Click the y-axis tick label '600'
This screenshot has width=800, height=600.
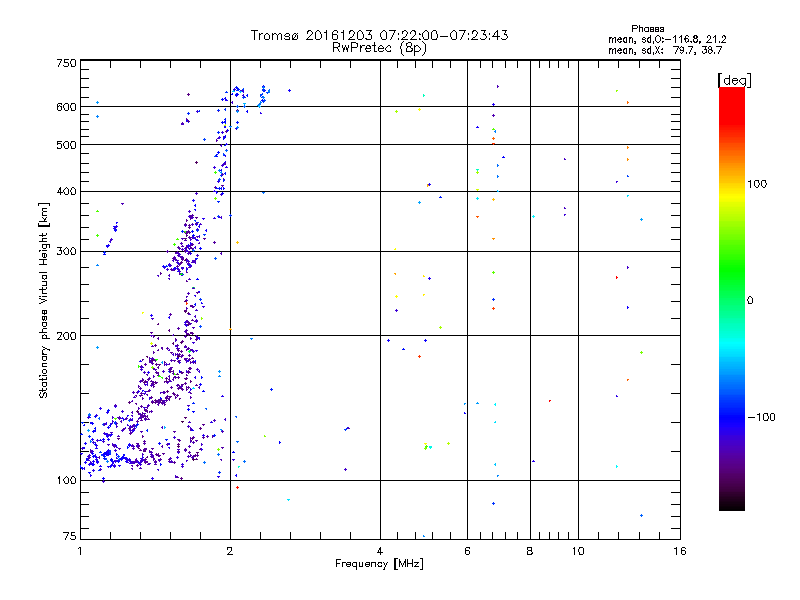coord(66,107)
